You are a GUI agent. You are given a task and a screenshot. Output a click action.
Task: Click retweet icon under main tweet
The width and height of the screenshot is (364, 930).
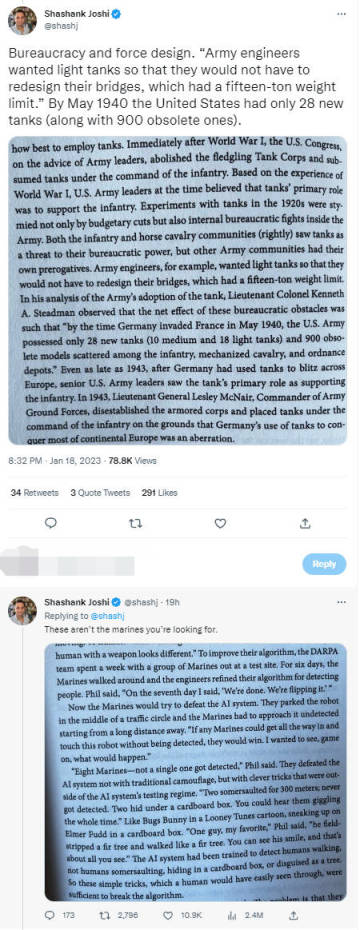[136, 523]
